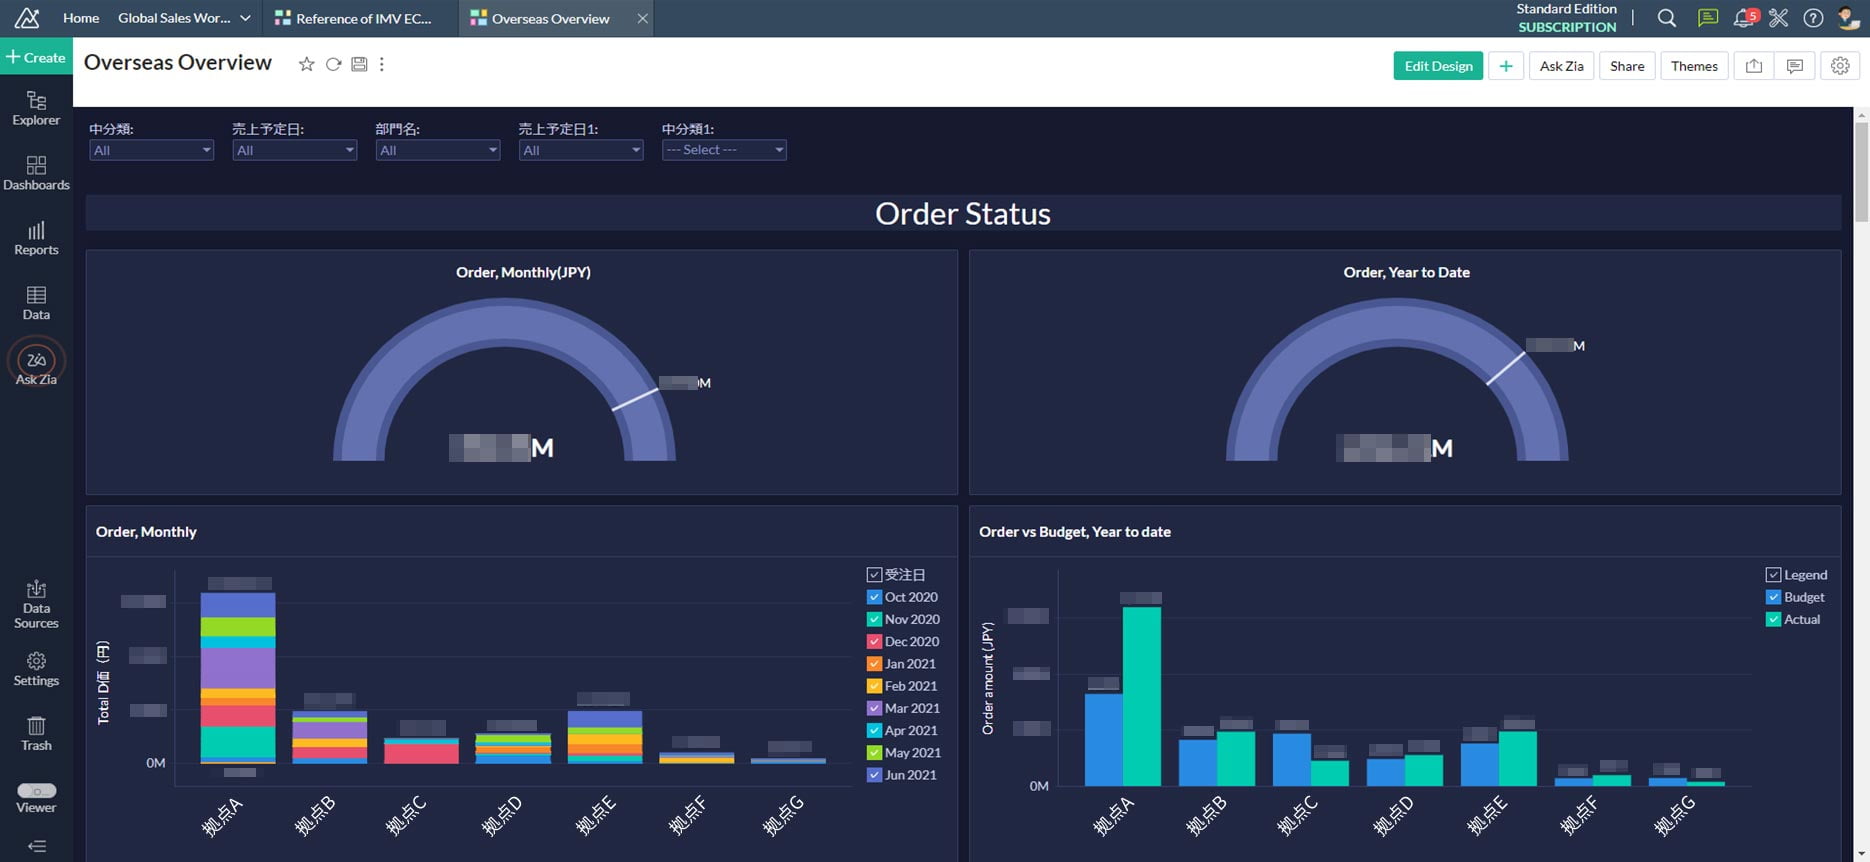Open Ask Zia in the sidebar
1870x862 pixels.
[36, 364]
